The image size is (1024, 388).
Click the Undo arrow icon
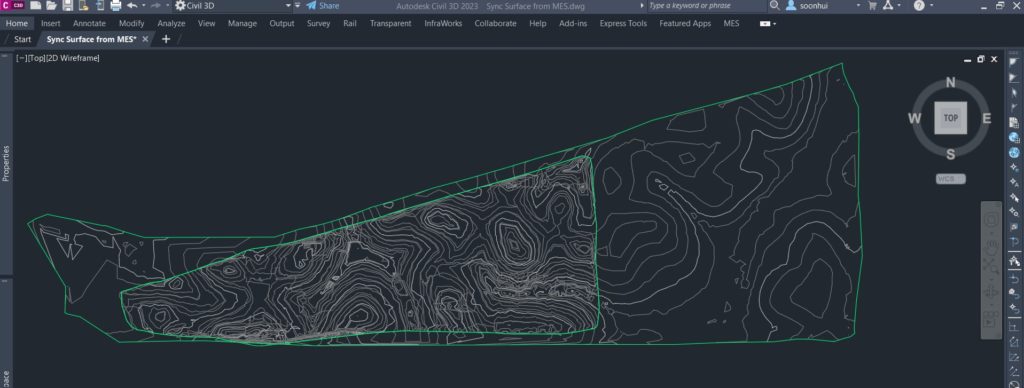132,5
